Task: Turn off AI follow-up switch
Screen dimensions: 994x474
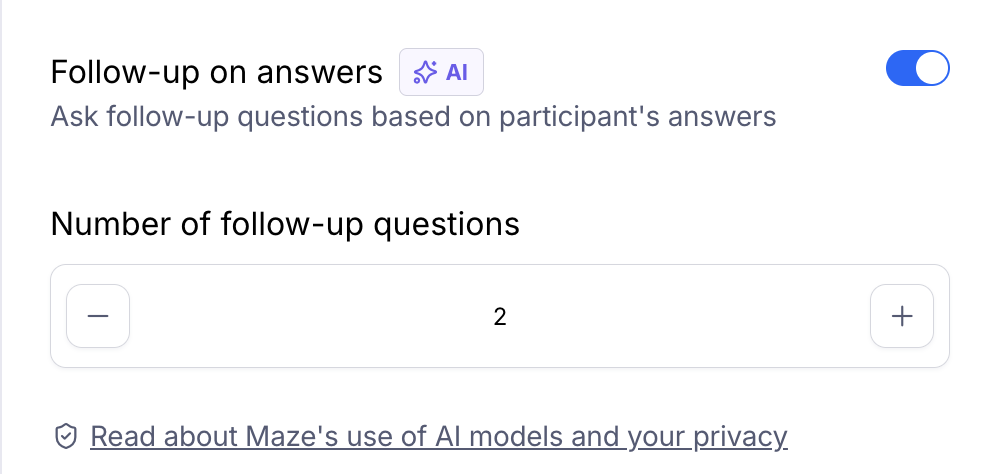Action: point(917,69)
